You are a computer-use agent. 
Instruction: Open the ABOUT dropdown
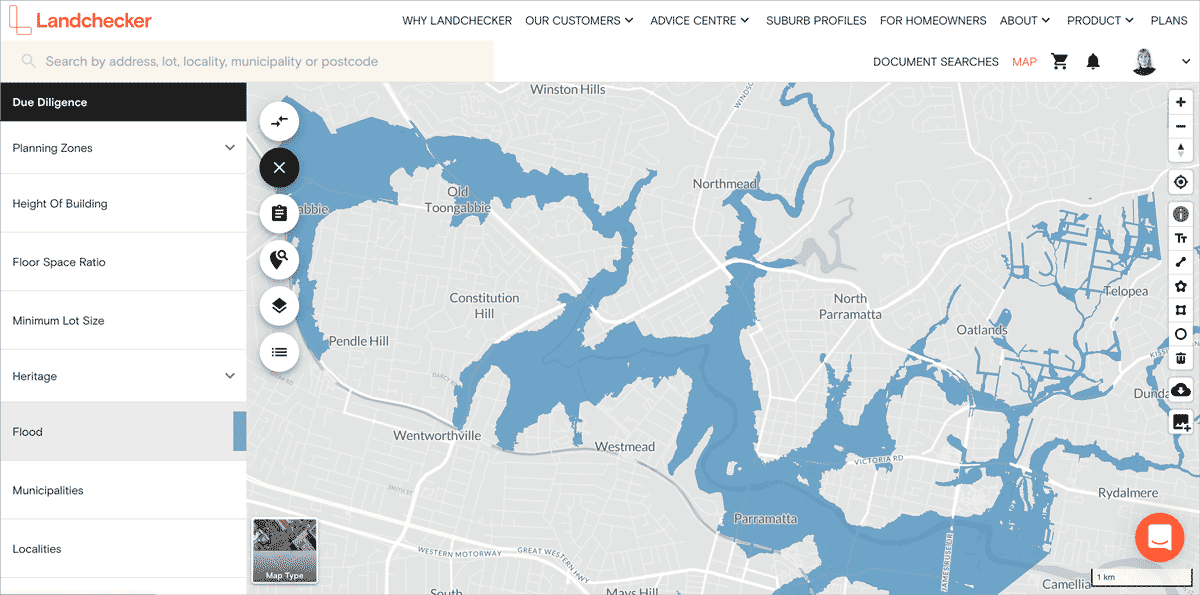(1025, 20)
